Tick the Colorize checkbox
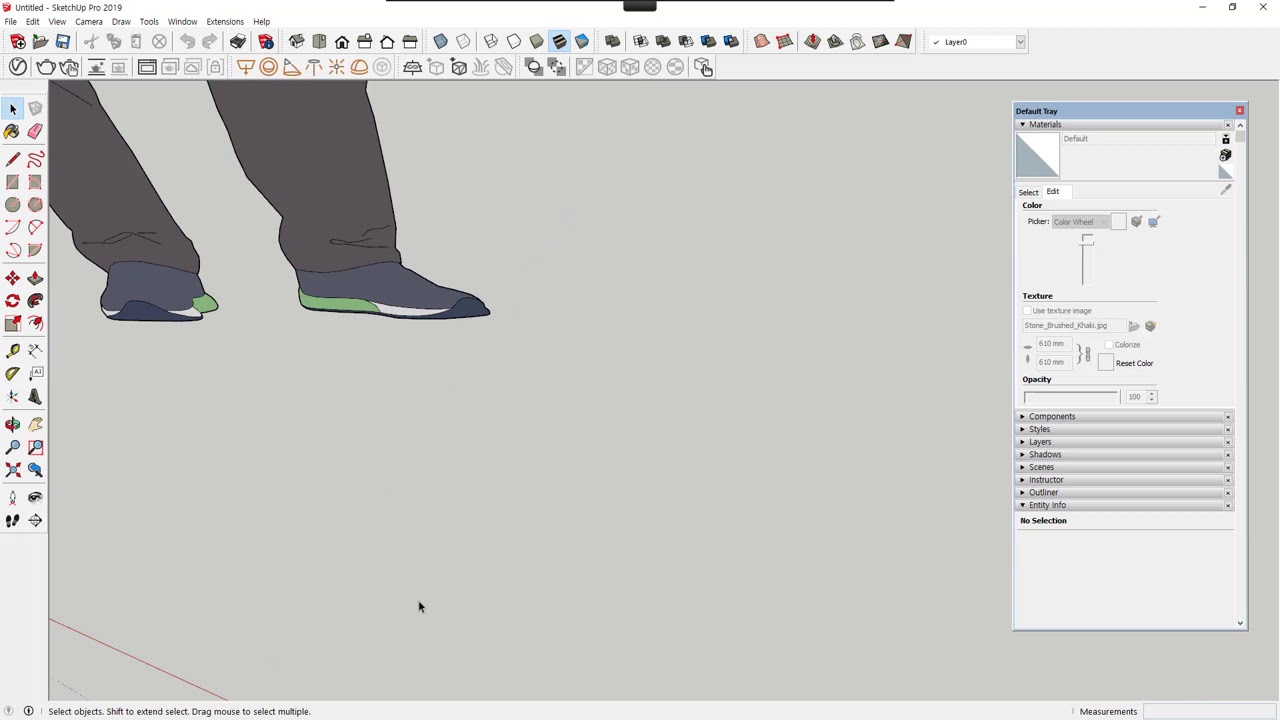This screenshot has width=1280, height=720. coord(1108,345)
